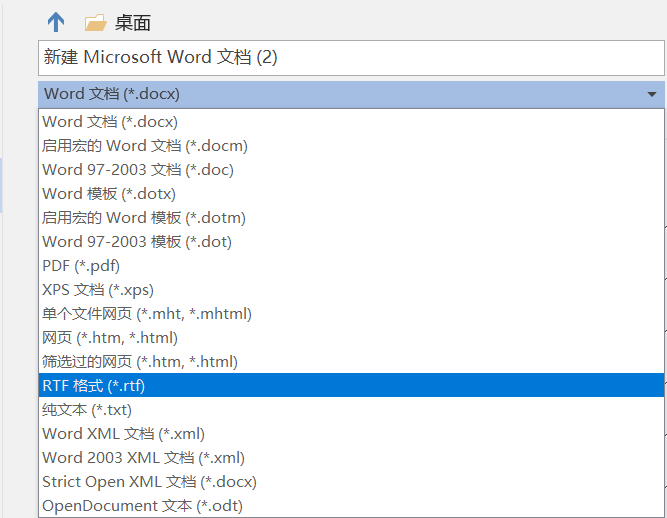Click the file type dropdown arrow
Screen dimensions: 667x518
pyautogui.click(x=651, y=94)
